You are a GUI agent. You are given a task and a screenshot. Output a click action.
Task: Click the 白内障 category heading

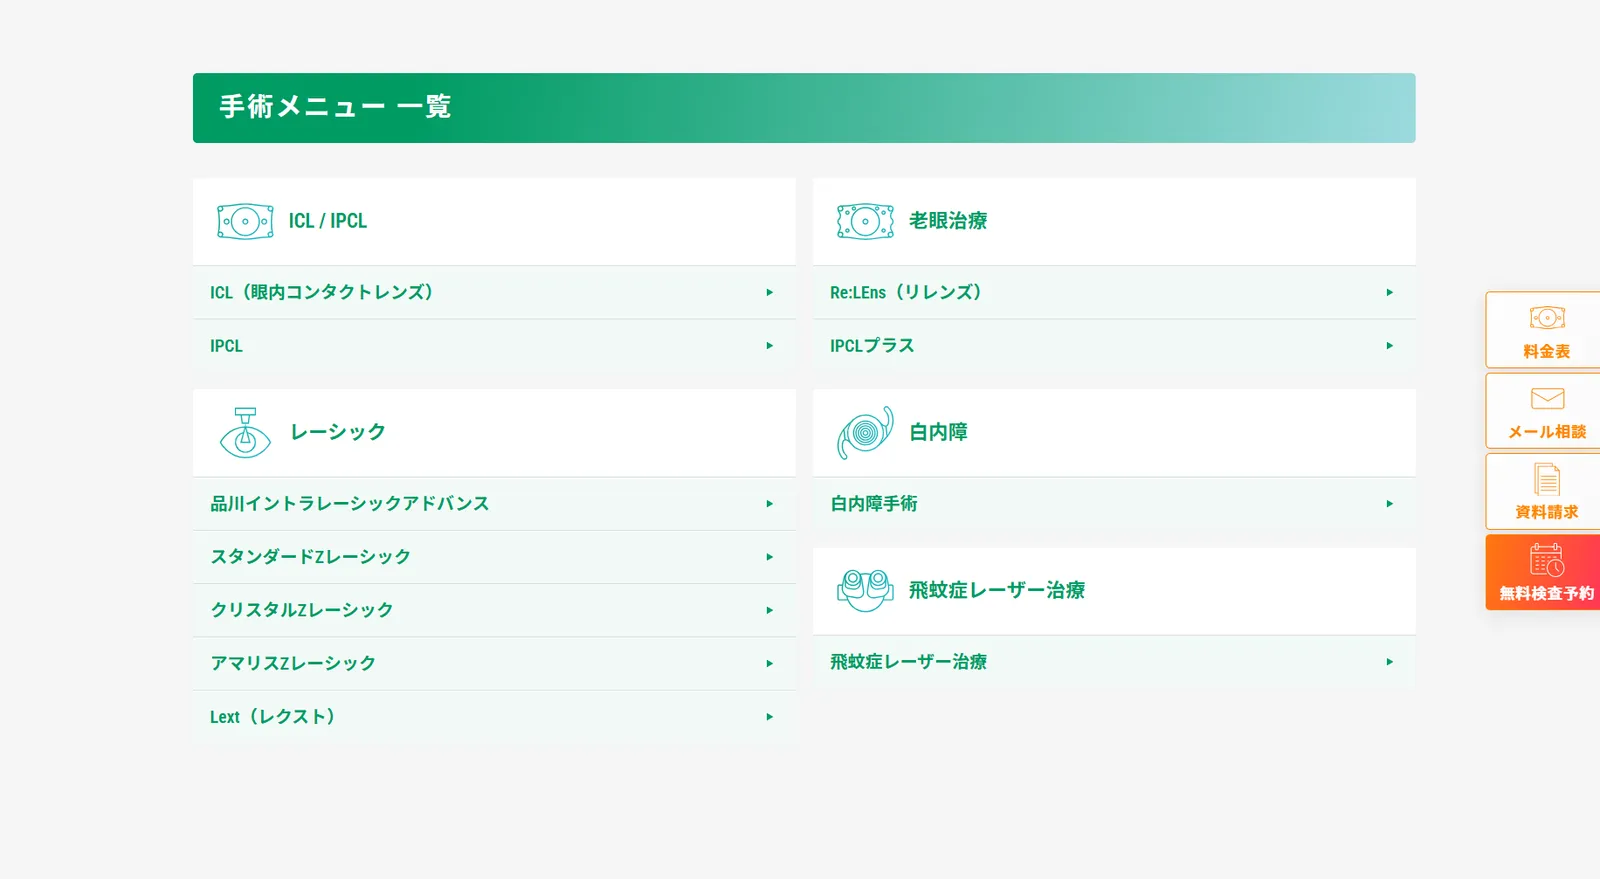click(x=938, y=432)
